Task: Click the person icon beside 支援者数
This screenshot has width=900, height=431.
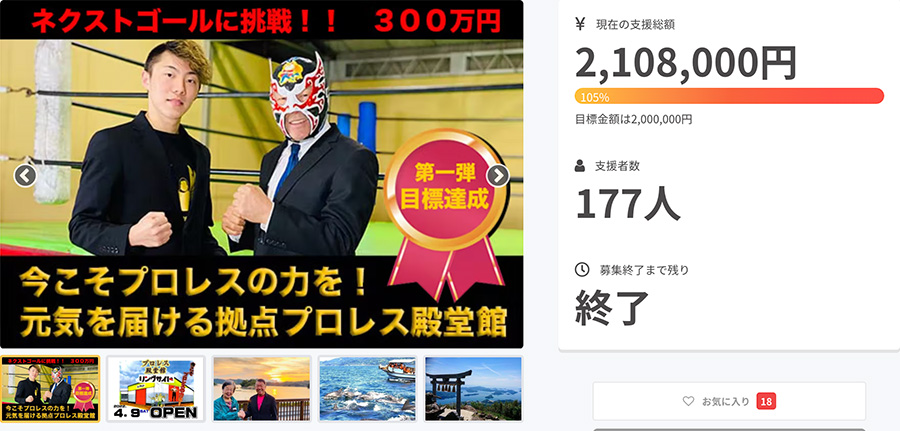Action: (x=580, y=166)
